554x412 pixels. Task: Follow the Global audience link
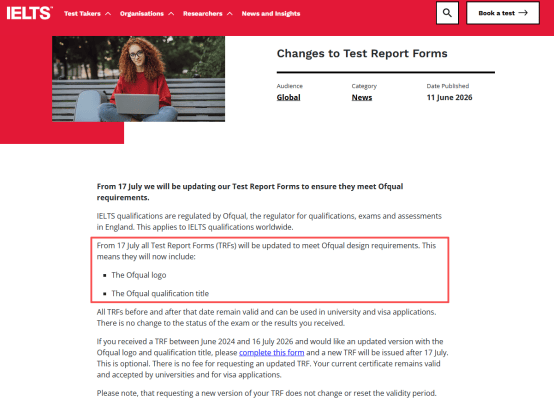(288, 98)
